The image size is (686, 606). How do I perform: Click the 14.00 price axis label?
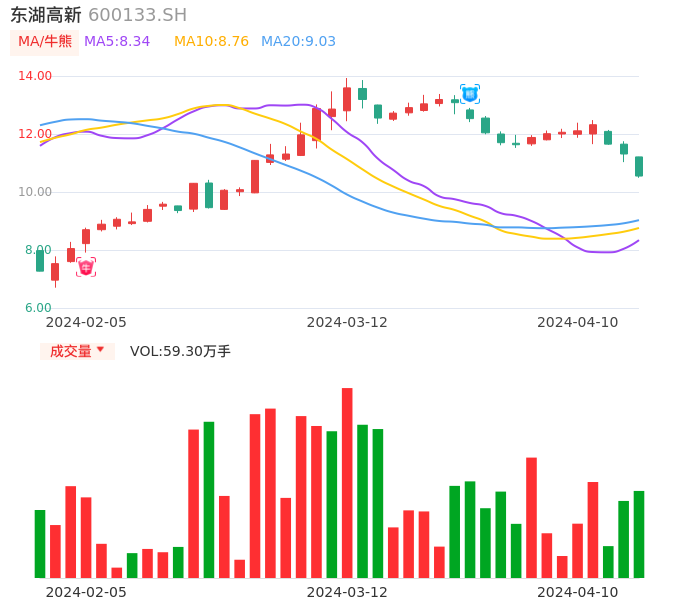tap(36, 76)
